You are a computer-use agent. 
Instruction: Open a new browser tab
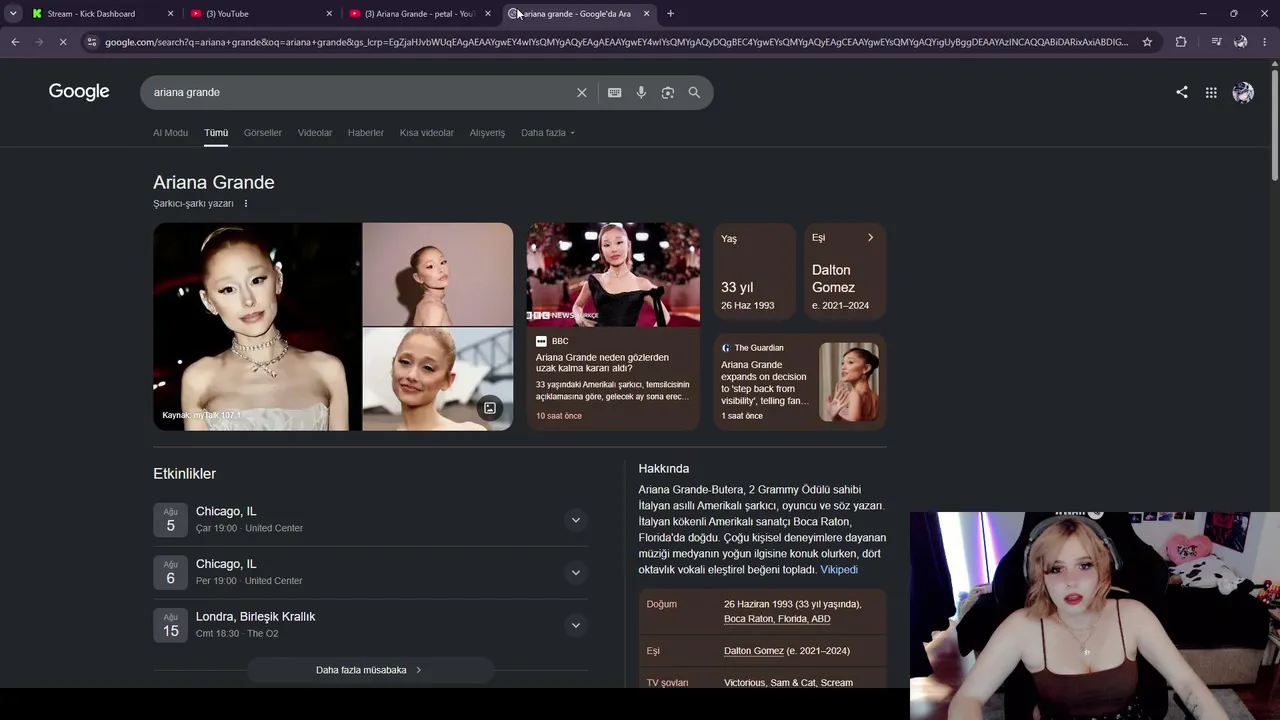(670, 14)
